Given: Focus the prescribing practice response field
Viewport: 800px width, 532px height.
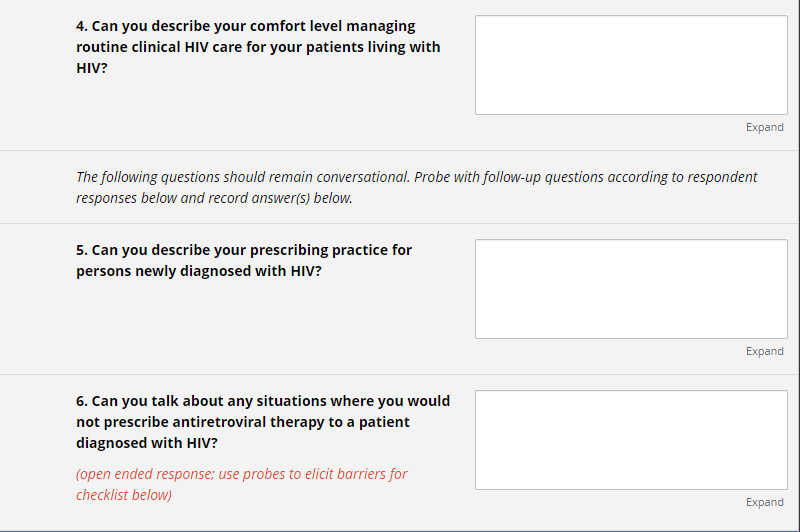Looking at the screenshot, I should tap(631, 289).
